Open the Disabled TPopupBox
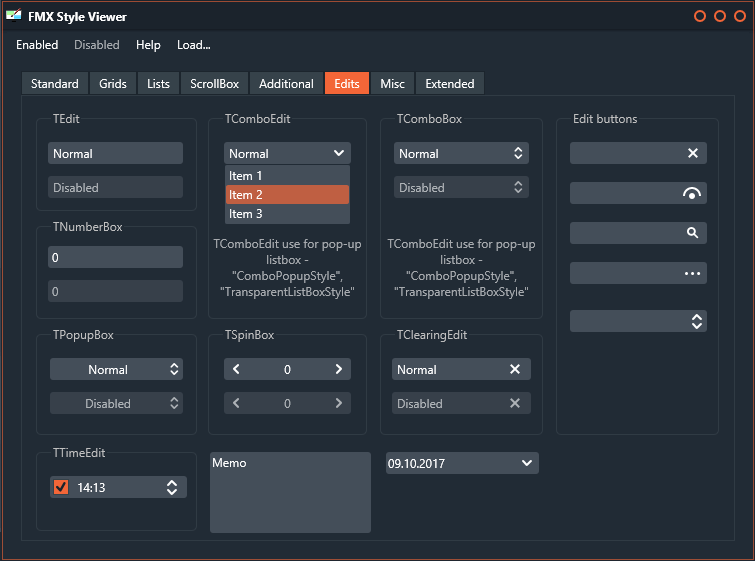Screen dimensions: 755x561 click(x=116, y=404)
